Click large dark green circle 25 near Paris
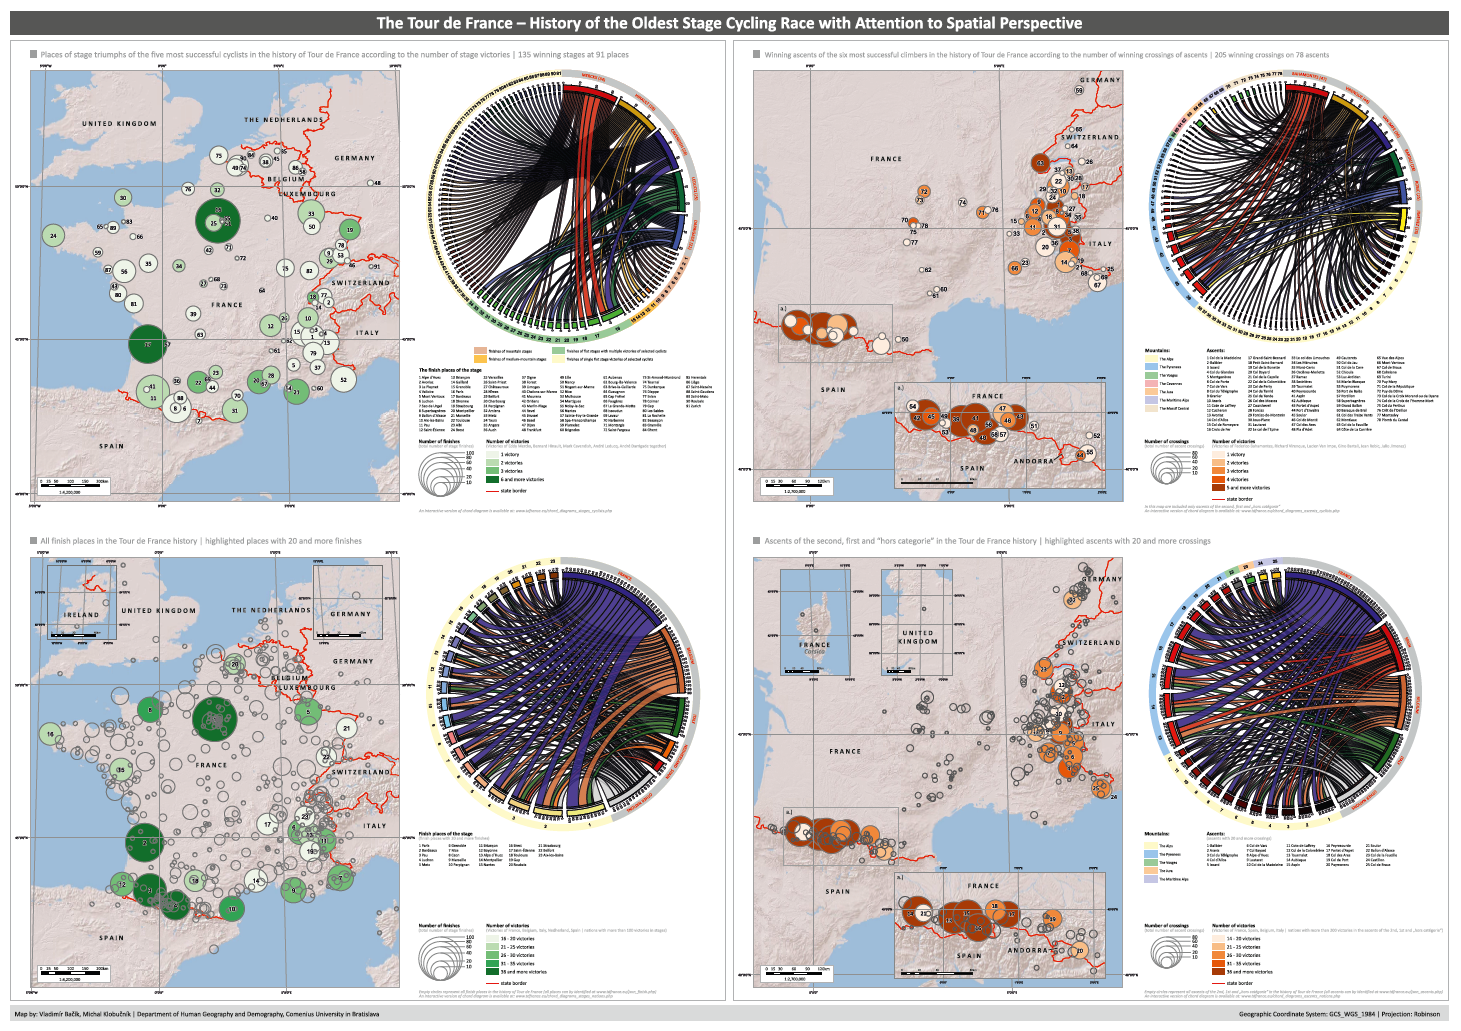This screenshot has height=1031, width=1461. 217,221
